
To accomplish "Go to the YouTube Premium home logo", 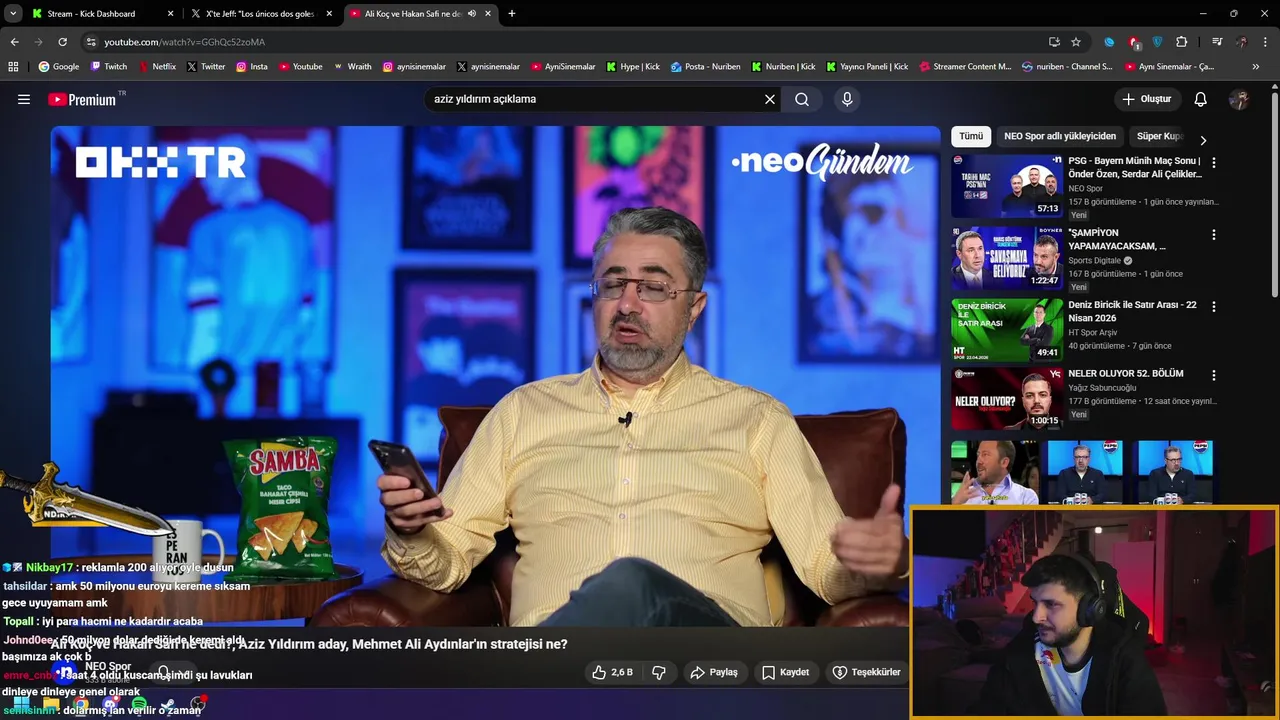I will point(82,99).
